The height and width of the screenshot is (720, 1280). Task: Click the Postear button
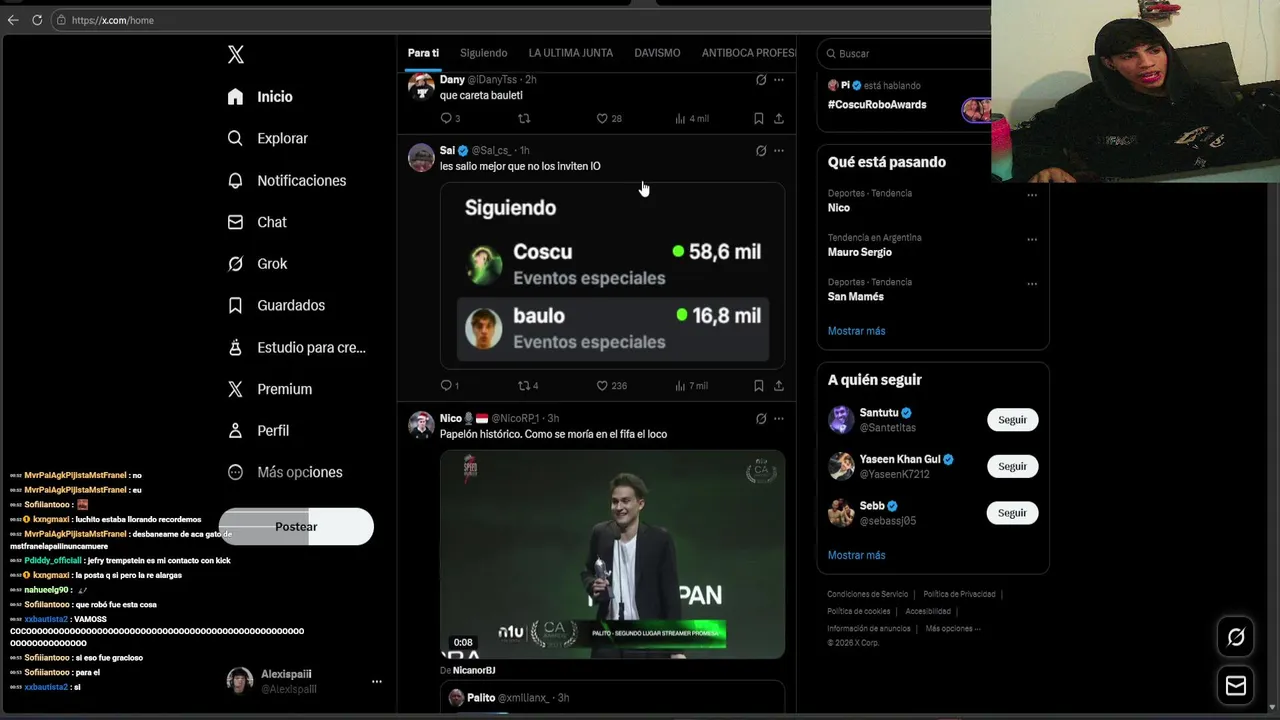[296, 527]
